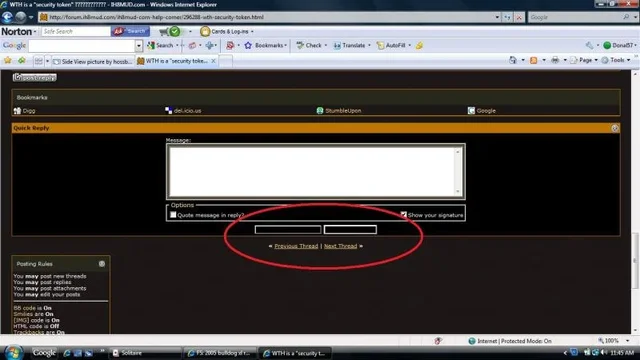Open the Google account user menu
This screenshot has height=360, width=640.
coord(620,45)
